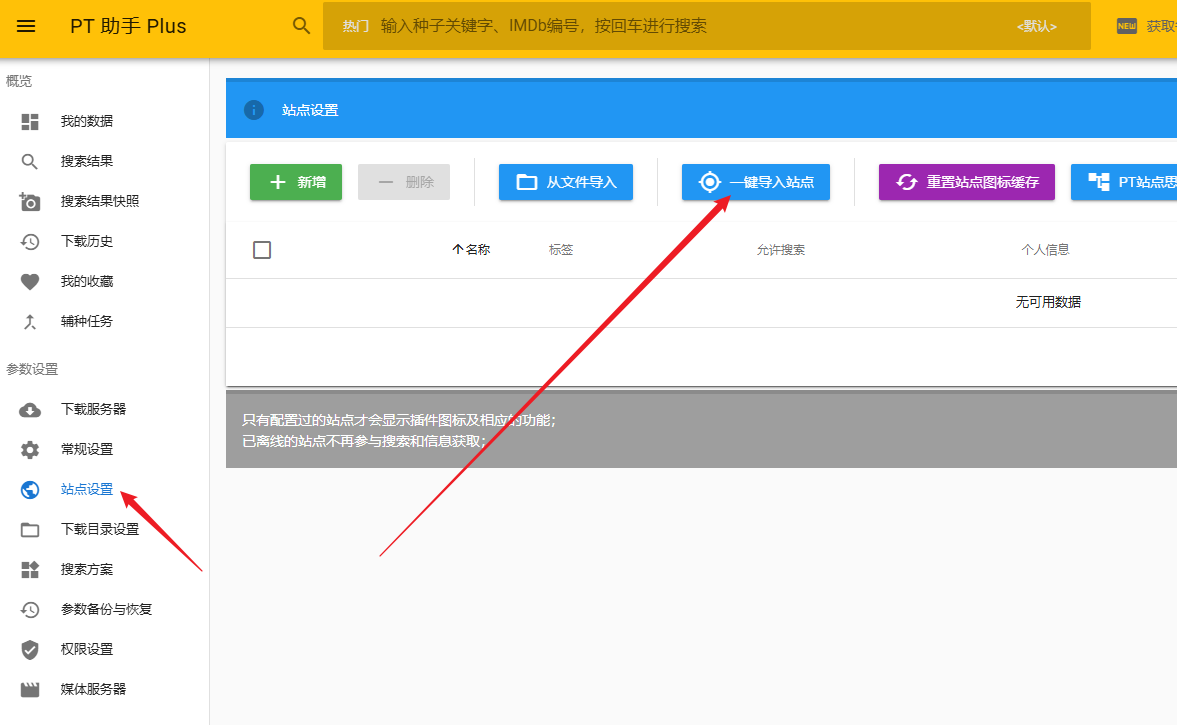
Task: Click the search magnifier icon in header
Action: [x=301, y=26]
